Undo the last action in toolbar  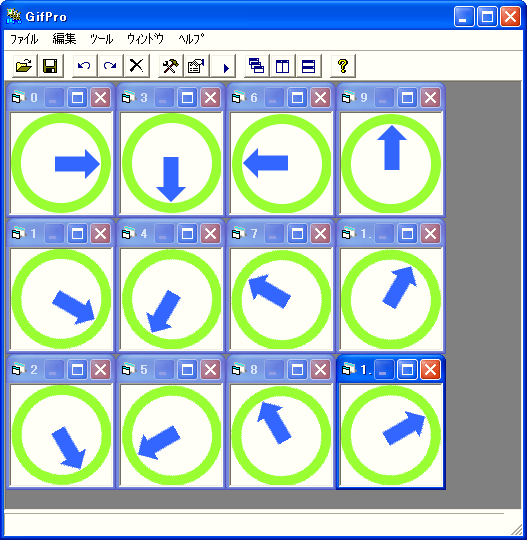click(x=84, y=65)
